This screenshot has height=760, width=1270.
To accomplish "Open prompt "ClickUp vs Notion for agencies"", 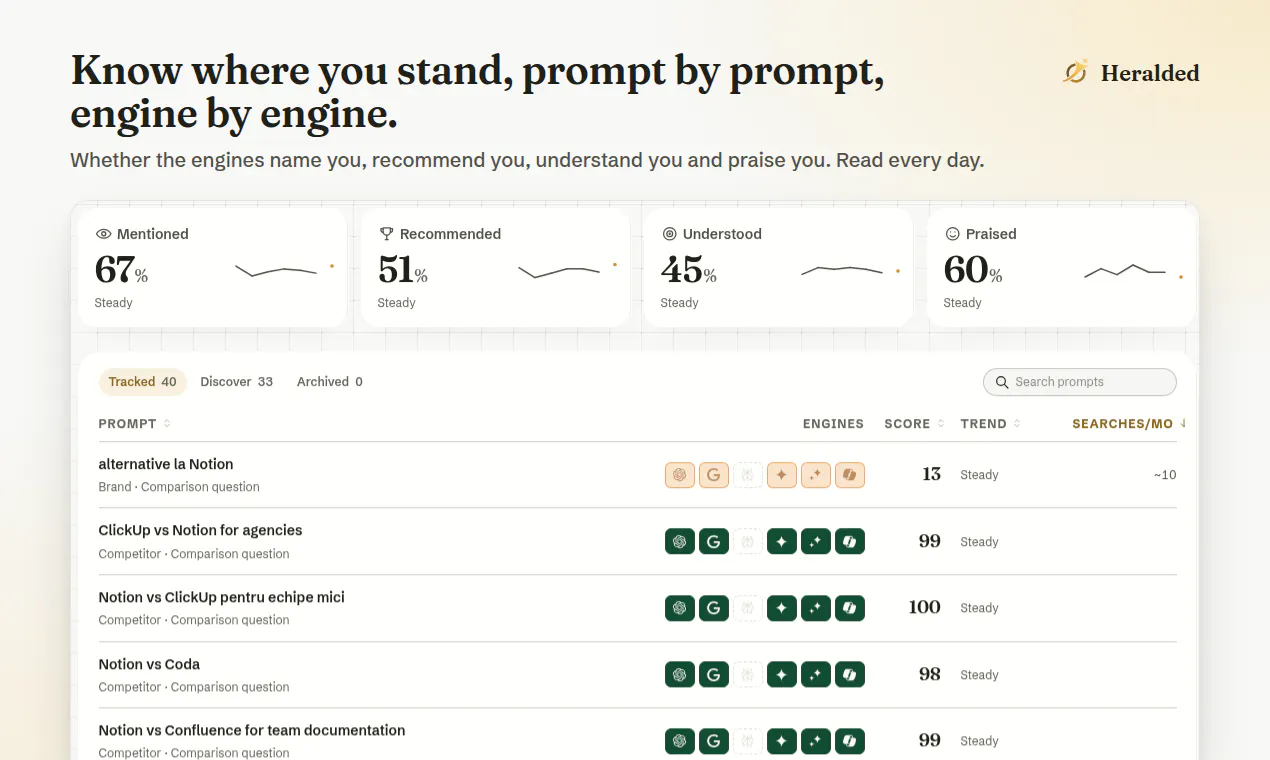I will 200,530.
